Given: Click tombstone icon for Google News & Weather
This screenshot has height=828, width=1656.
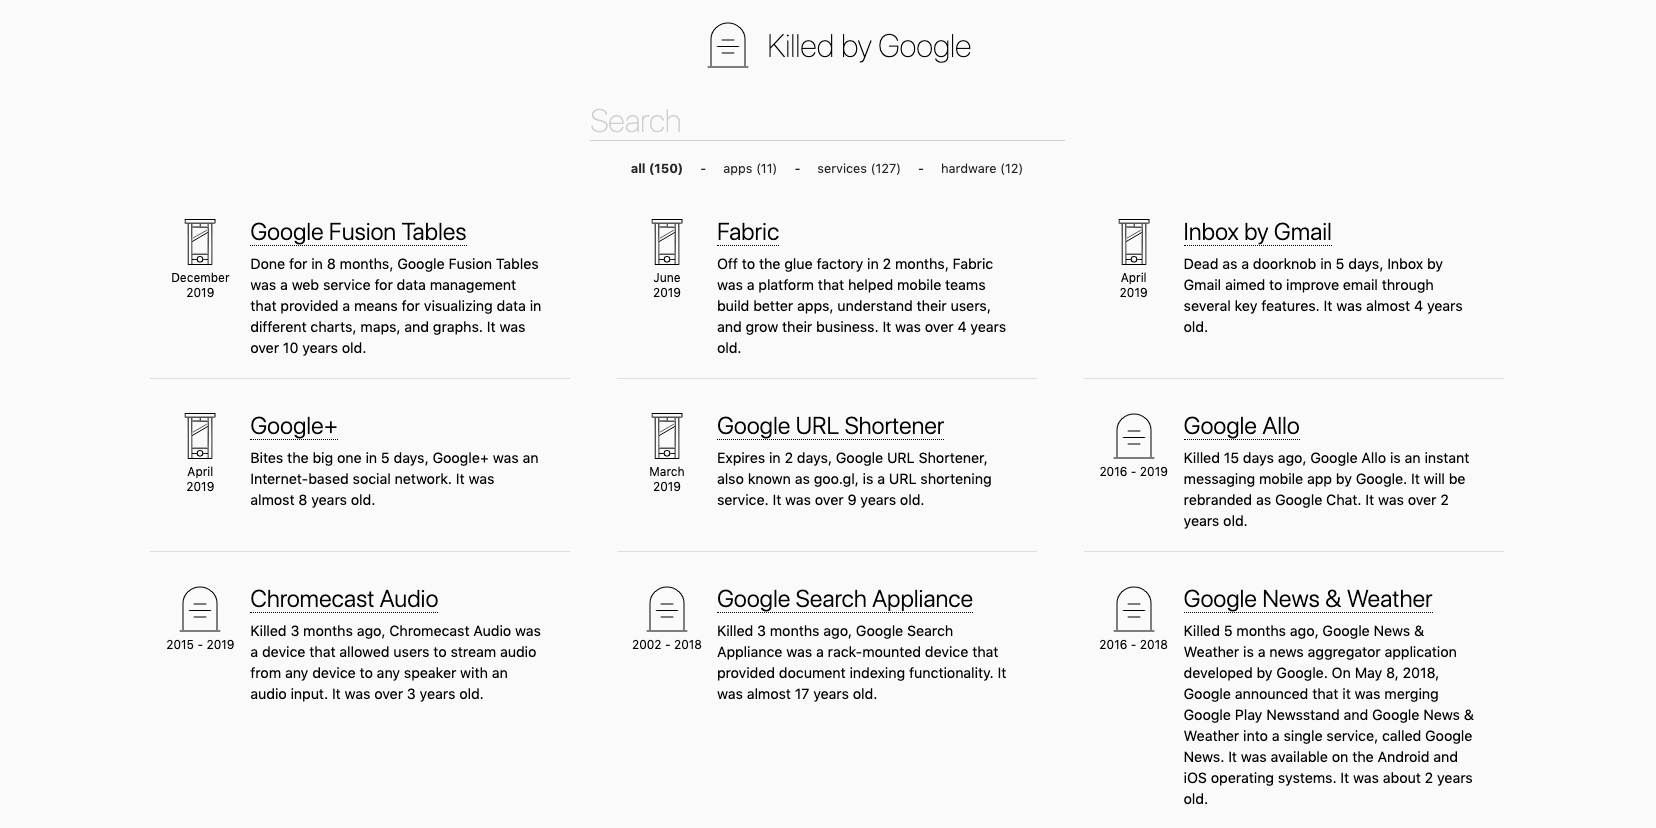Looking at the screenshot, I should tap(1133, 609).
